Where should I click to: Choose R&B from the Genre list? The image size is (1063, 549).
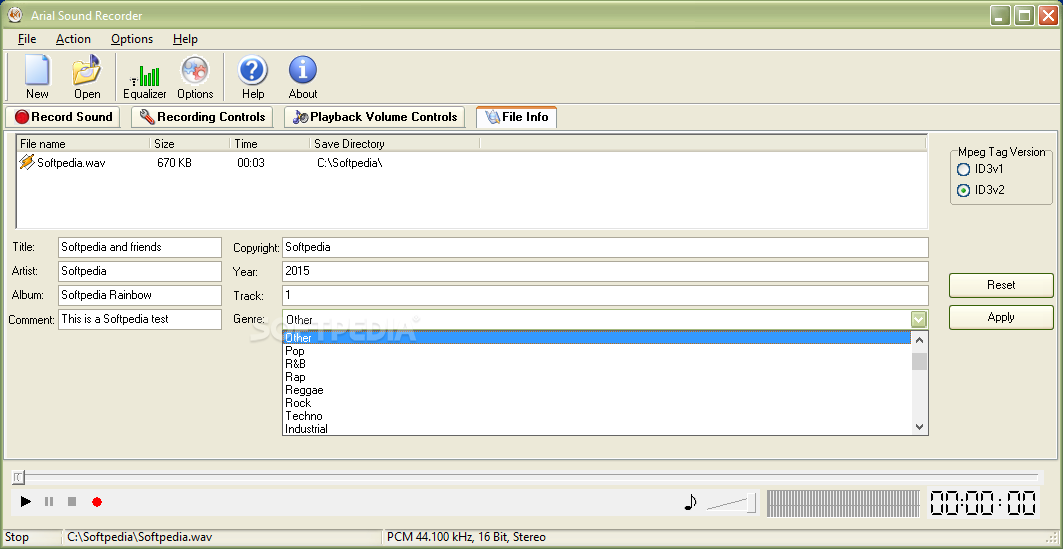point(597,364)
